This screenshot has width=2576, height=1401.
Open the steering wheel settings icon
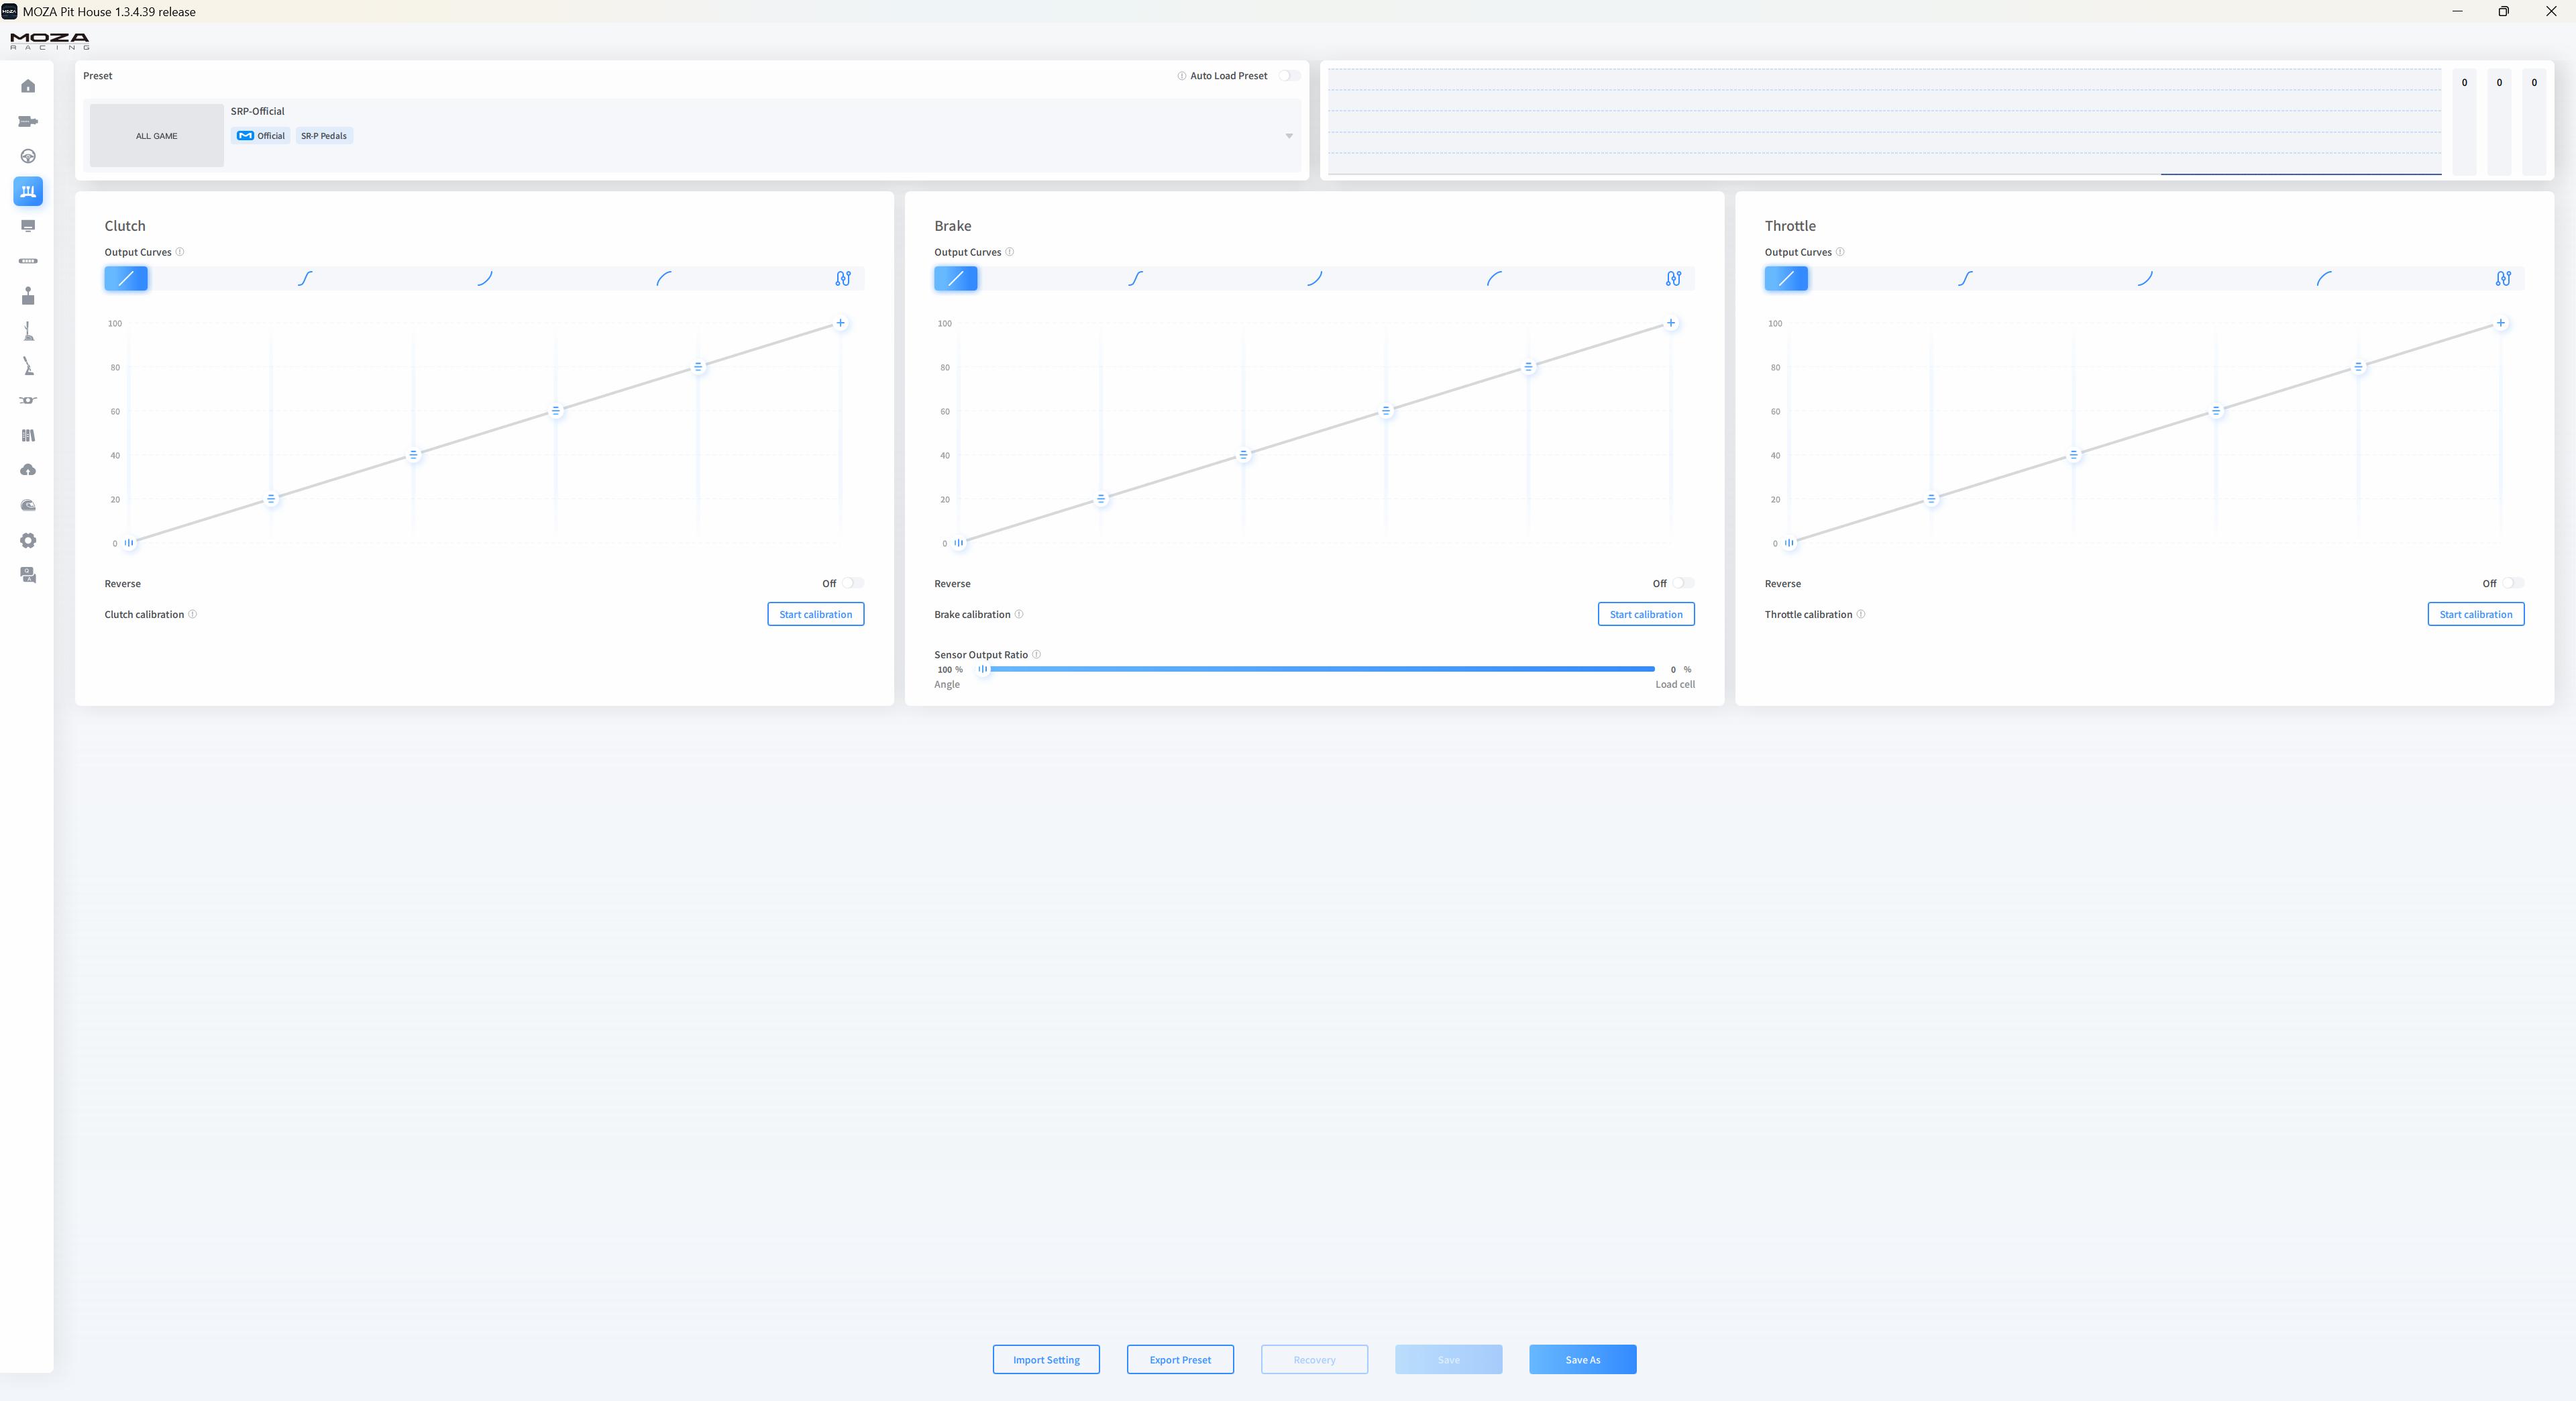tap(28, 156)
